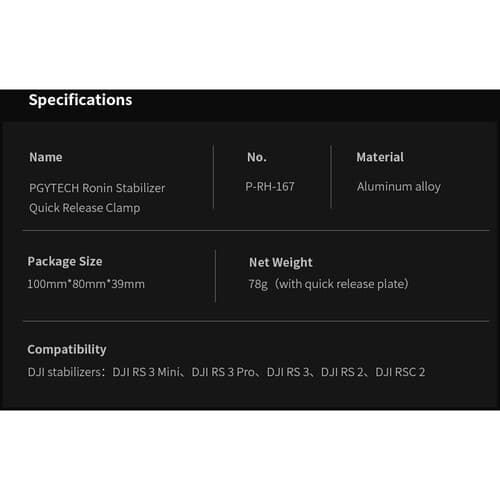The width and height of the screenshot is (500, 500).
Task: Select the Compatibility heading
Action: tap(67, 349)
